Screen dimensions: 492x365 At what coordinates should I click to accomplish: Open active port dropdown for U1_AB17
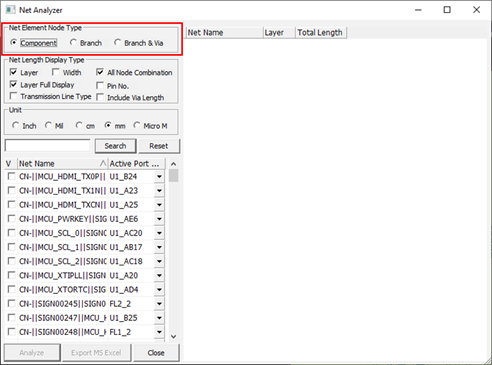pyautogui.click(x=159, y=247)
